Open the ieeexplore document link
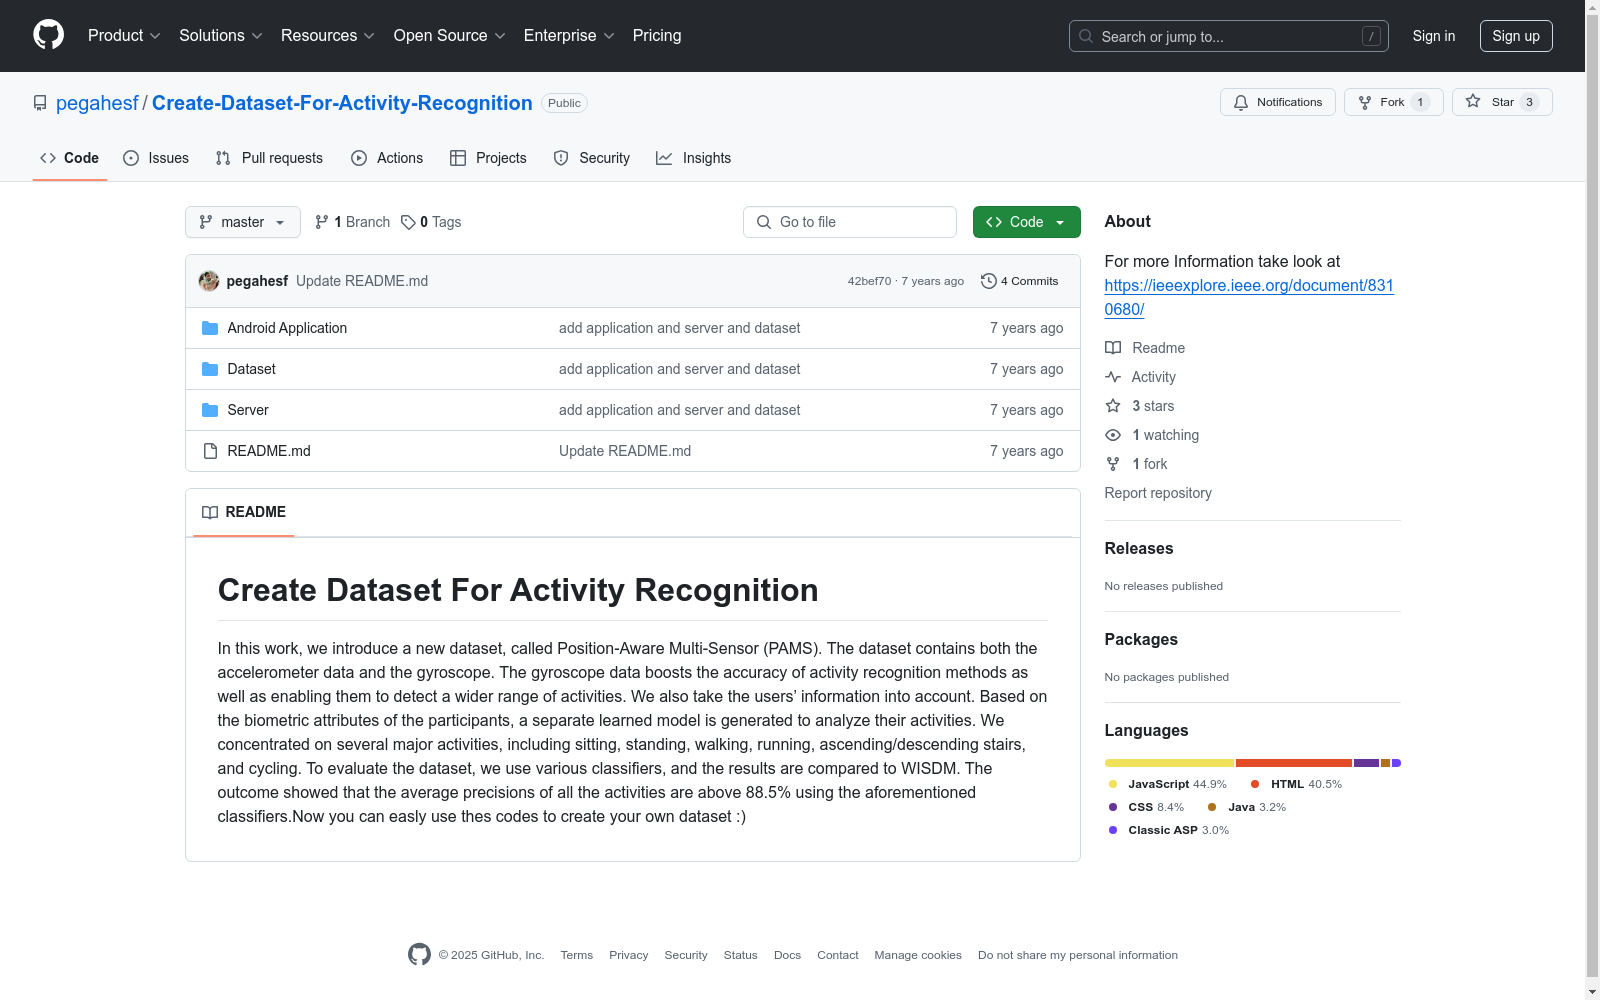1600x1000 pixels. (1249, 297)
